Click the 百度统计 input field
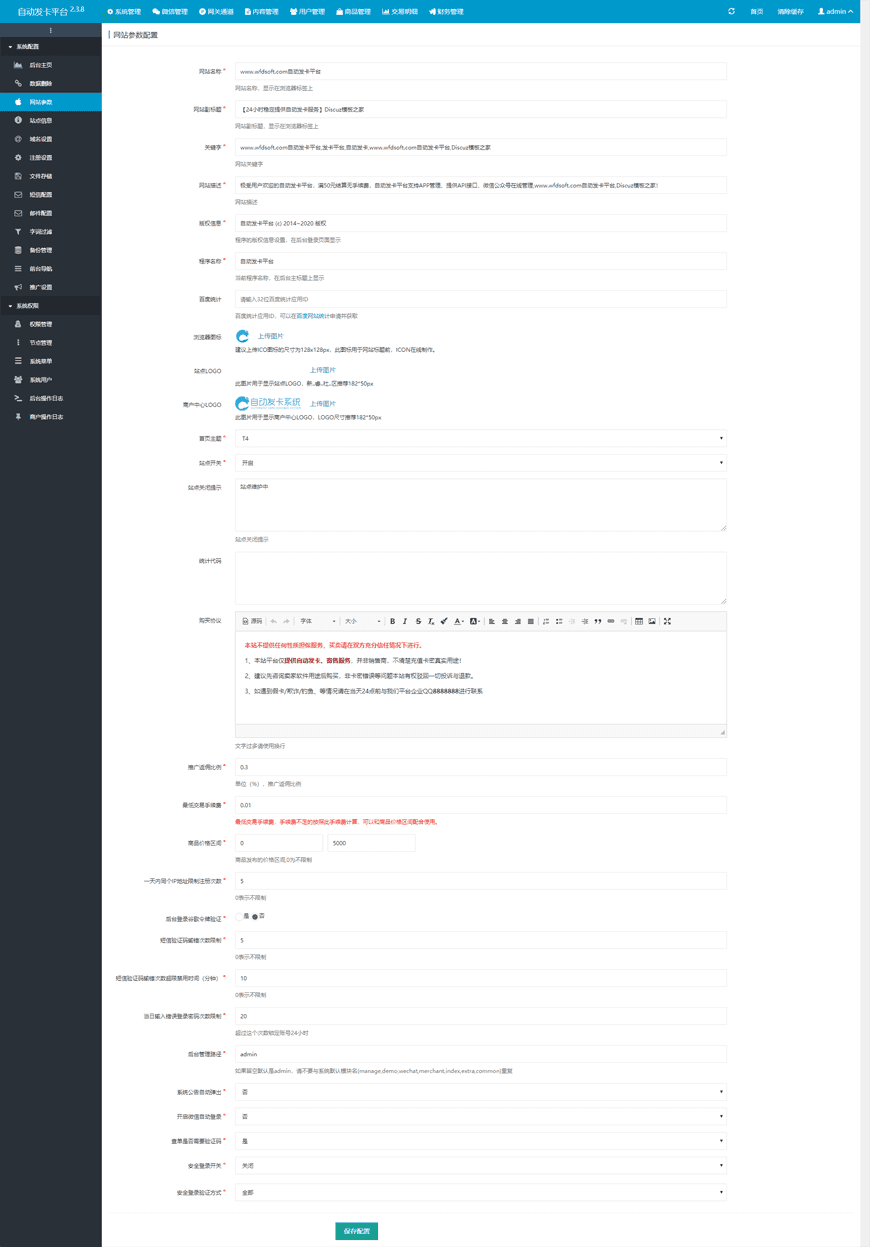Screen dimensions: 870x1247 pyautogui.click(x=480, y=298)
